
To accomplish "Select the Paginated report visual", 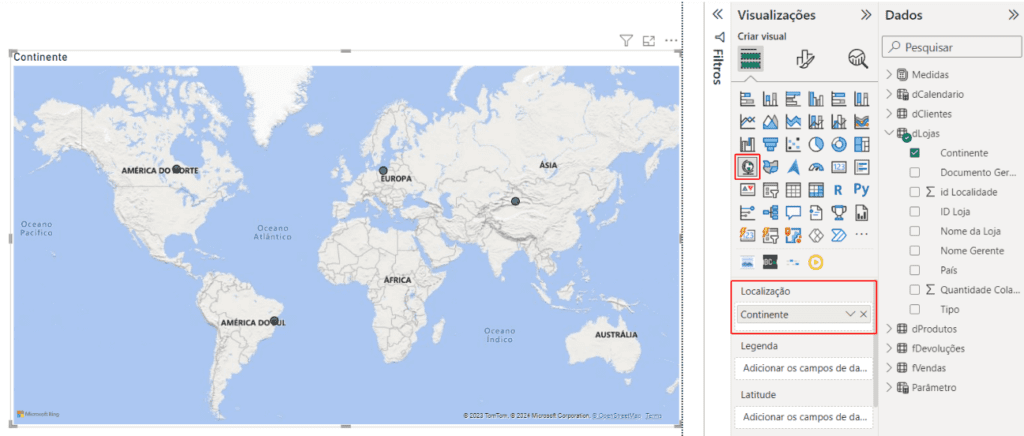I will [x=861, y=212].
